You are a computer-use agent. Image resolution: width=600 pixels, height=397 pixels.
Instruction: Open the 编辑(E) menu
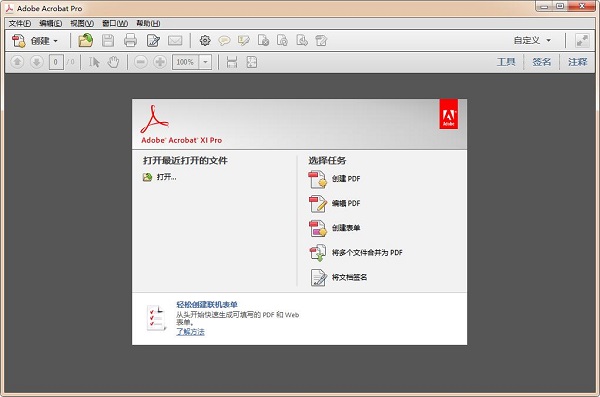coord(51,23)
